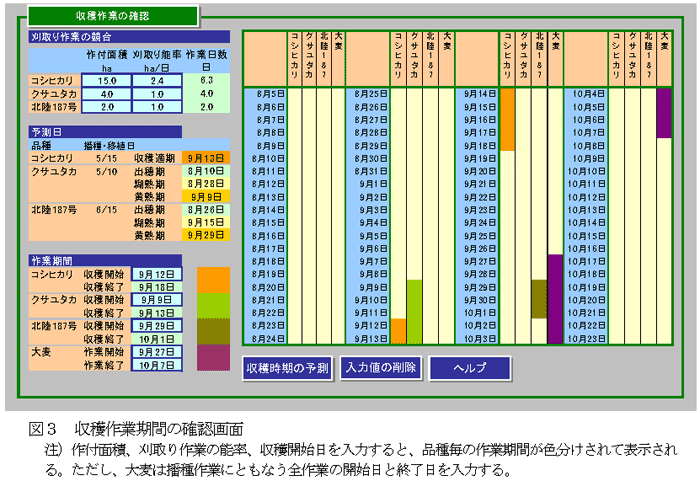Click クサユタカ 収穫終了 value 9月13日
This screenshot has height=481, width=700.
[156, 313]
